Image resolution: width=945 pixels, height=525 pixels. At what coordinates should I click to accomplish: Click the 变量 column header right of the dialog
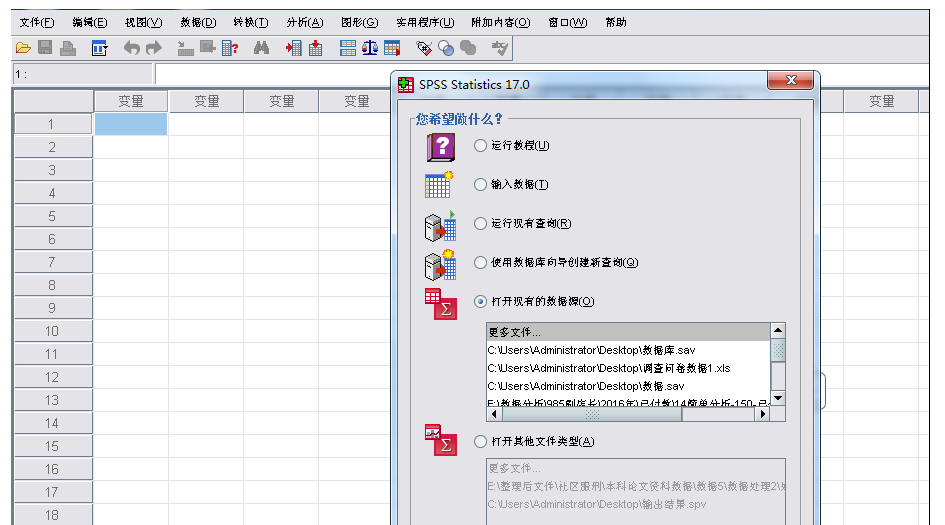881,101
